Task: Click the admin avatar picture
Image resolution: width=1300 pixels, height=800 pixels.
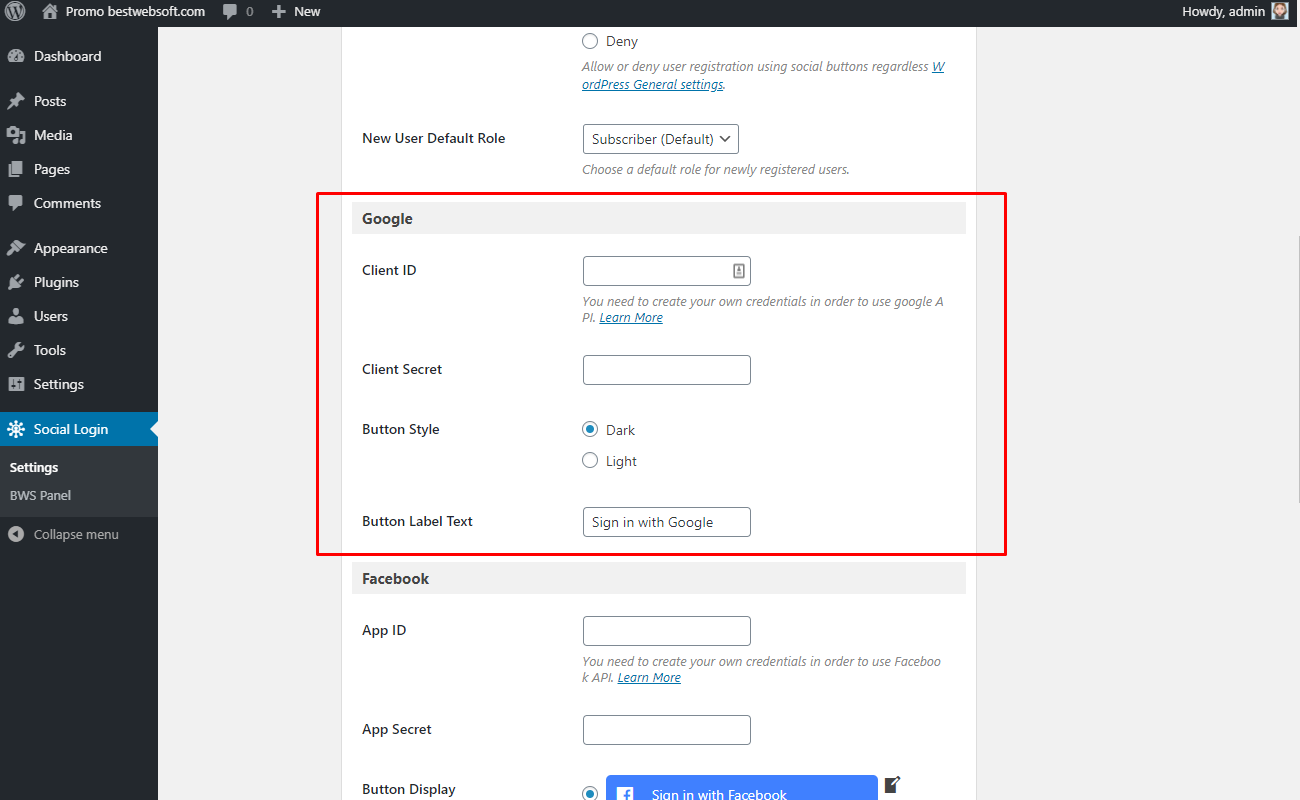Action: 1280,12
